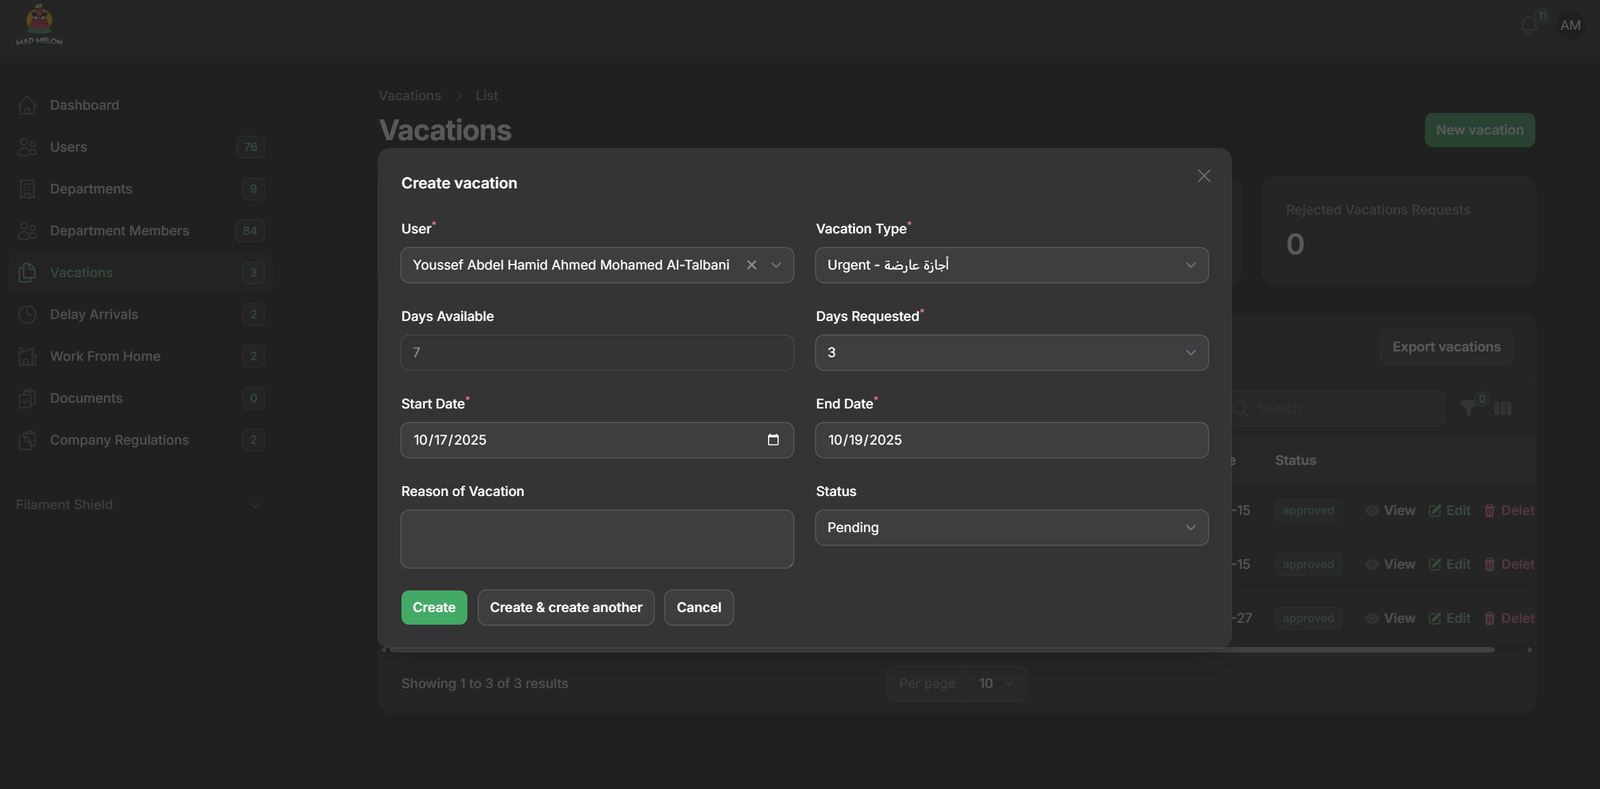The image size is (1600, 789).
Task: Cancel the vacation form
Action: click(x=698, y=608)
